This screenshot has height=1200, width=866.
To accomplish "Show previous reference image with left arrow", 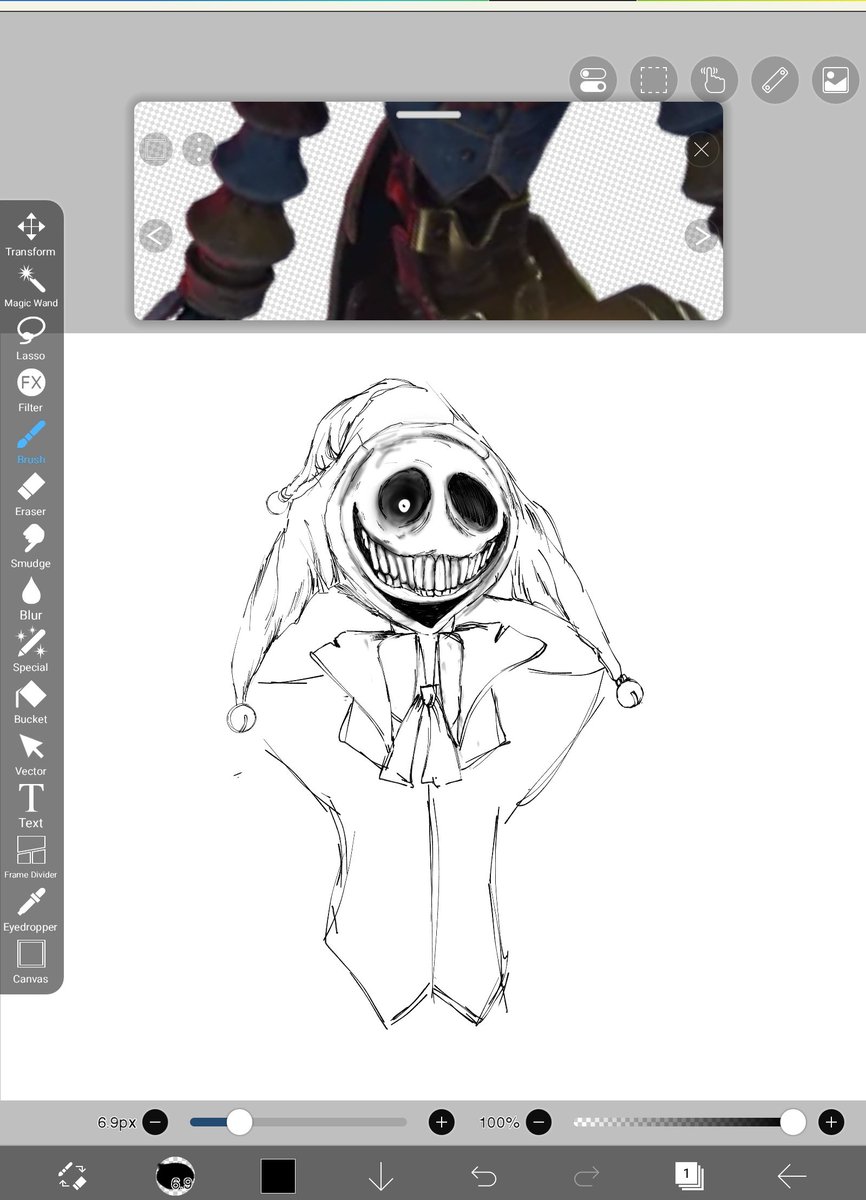I will click(x=155, y=236).
